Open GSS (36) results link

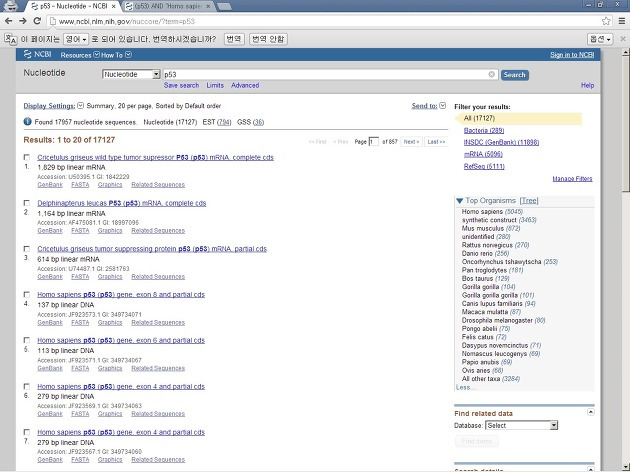coord(258,122)
